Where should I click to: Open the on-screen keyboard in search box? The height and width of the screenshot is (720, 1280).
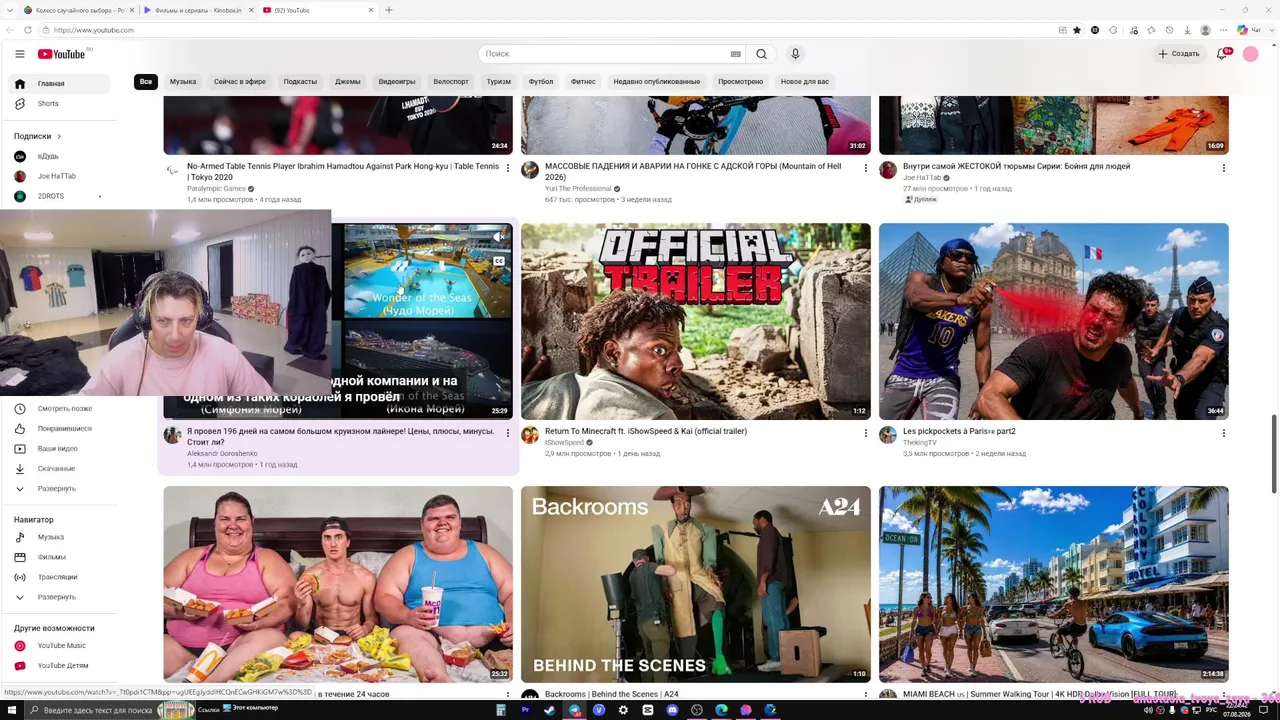735,54
